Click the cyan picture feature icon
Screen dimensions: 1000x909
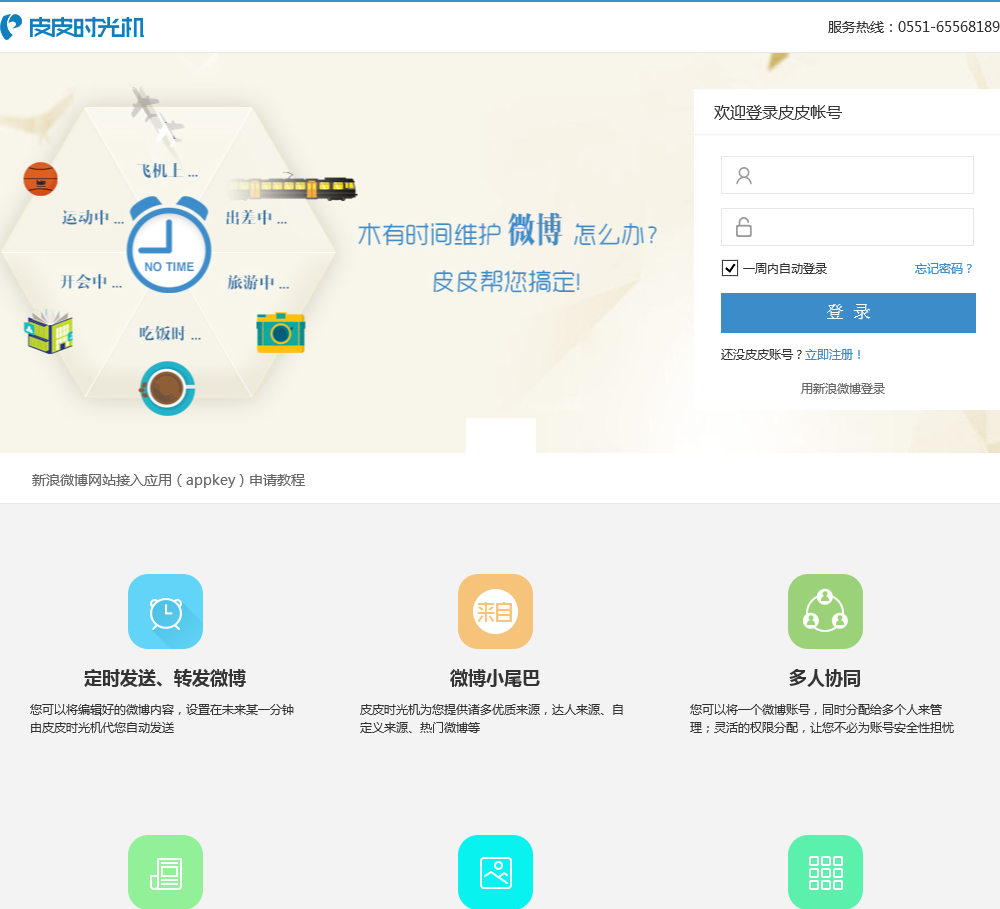pyautogui.click(x=496, y=872)
